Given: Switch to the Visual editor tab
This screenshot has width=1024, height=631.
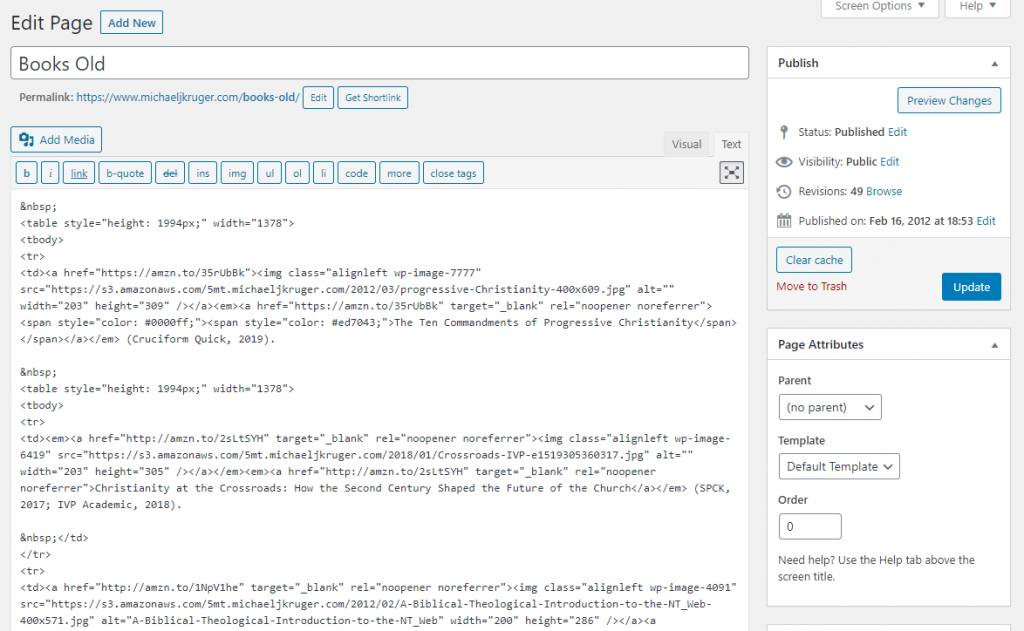Looking at the screenshot, I should click(686, 144).
